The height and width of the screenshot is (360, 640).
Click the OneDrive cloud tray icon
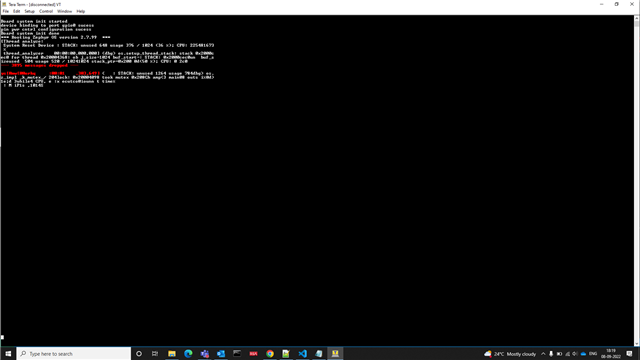tap(583, 354)
